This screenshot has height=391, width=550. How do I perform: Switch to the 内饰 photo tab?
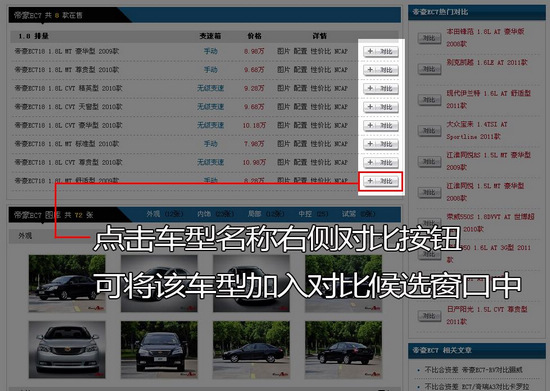coord(215,214)
